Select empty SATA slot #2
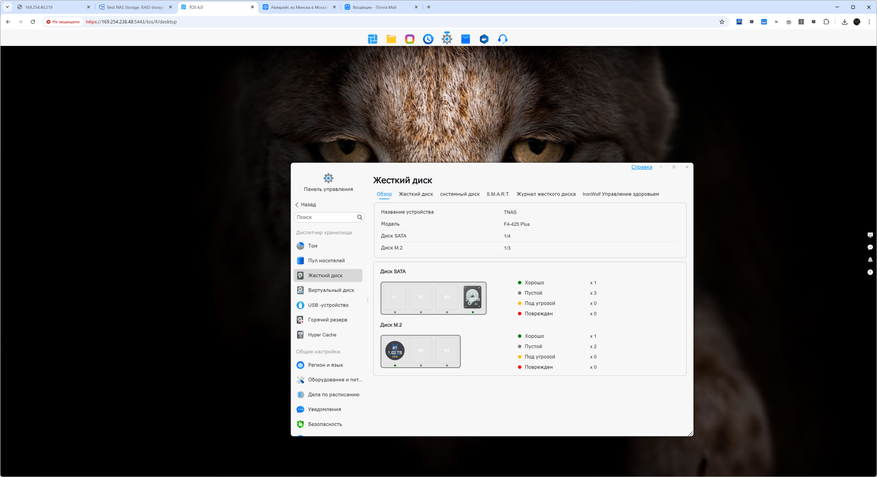This screenshot has height=477, width=877. (421, 297)
